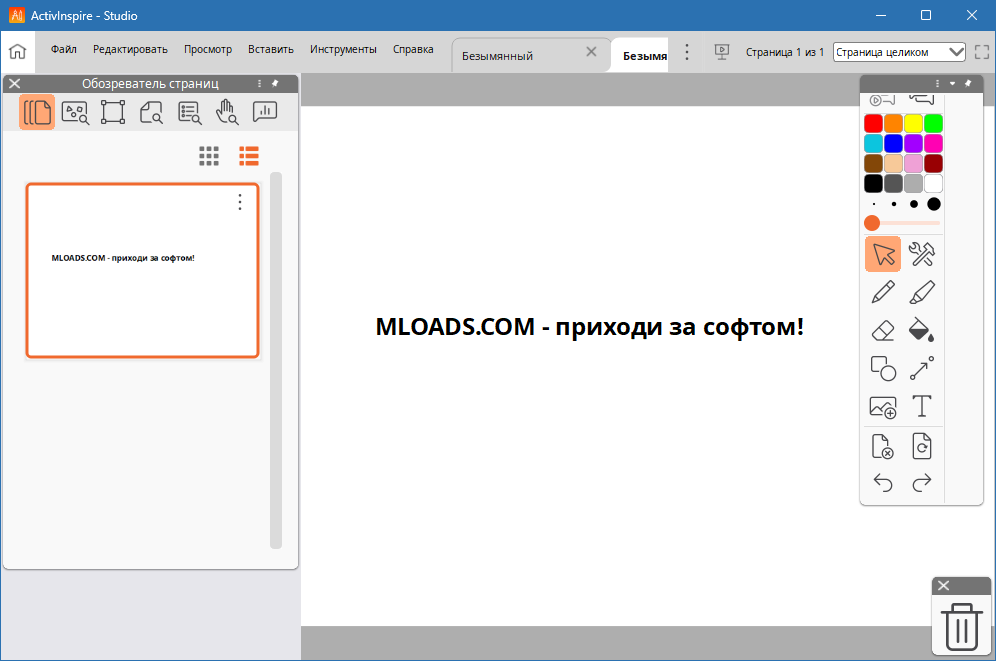The width and height of the screenshot is (996, 661).
Task: Click the pen width slider handle
Action: tap(872, 223)
